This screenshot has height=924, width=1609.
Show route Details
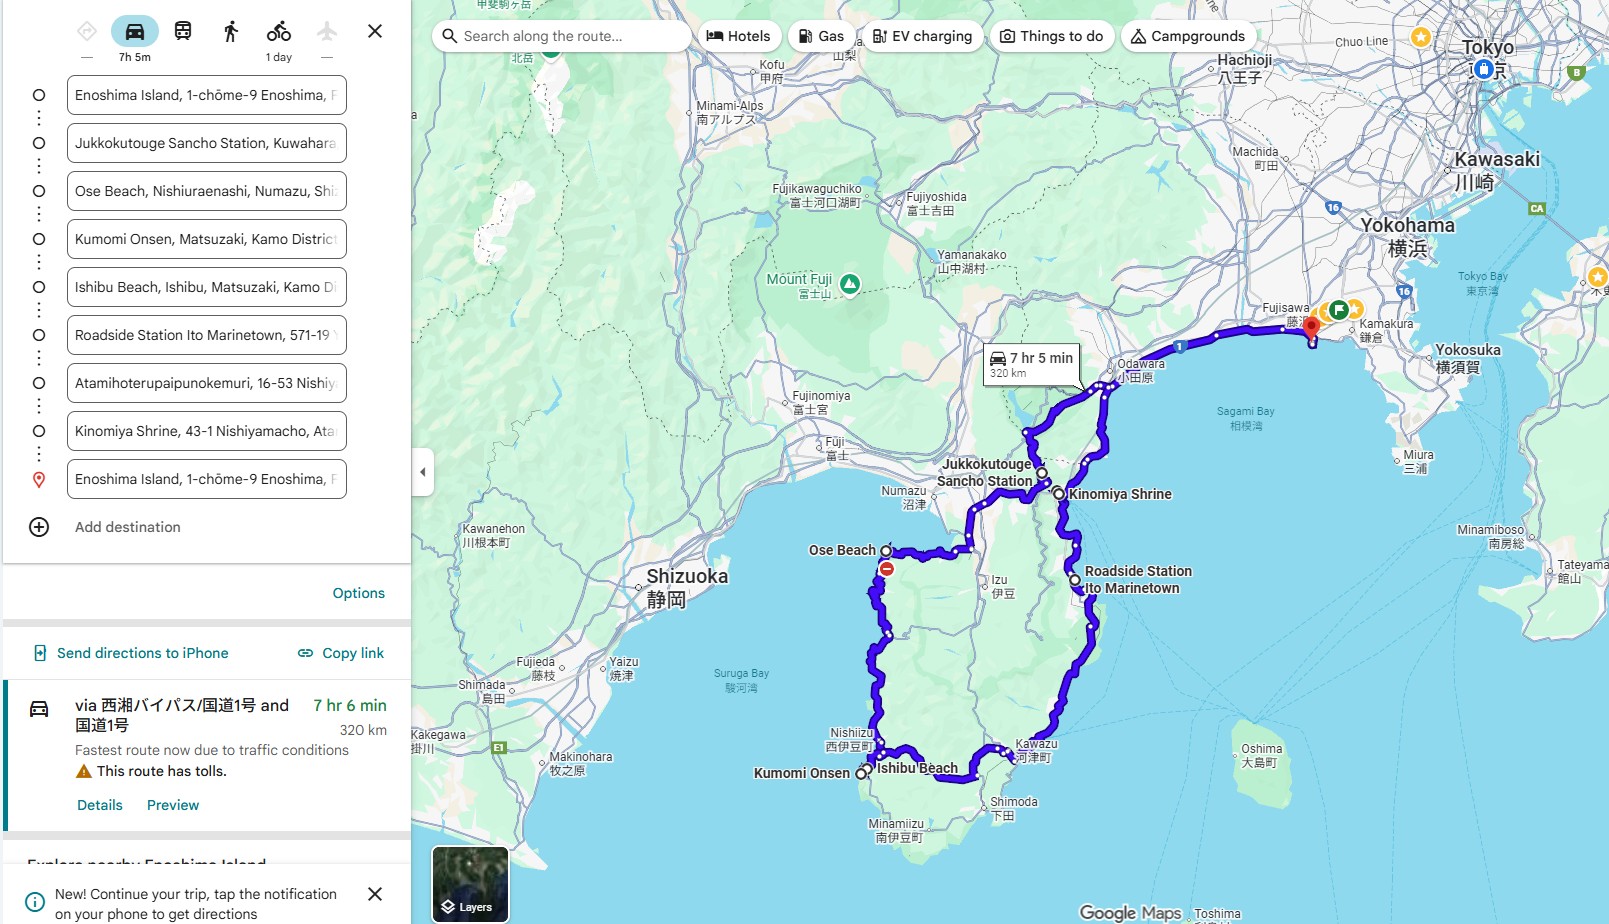(x=100, y=805)
